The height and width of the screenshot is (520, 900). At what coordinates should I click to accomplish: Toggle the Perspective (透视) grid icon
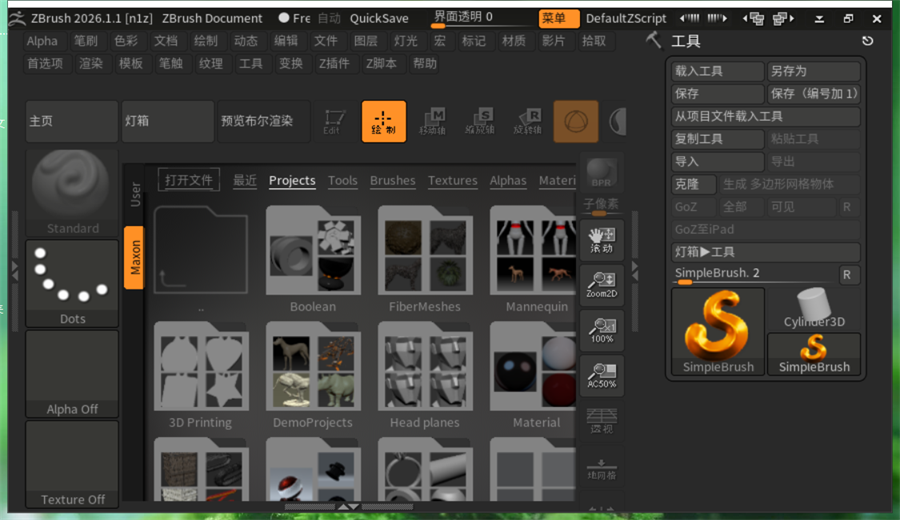point(602,421)
